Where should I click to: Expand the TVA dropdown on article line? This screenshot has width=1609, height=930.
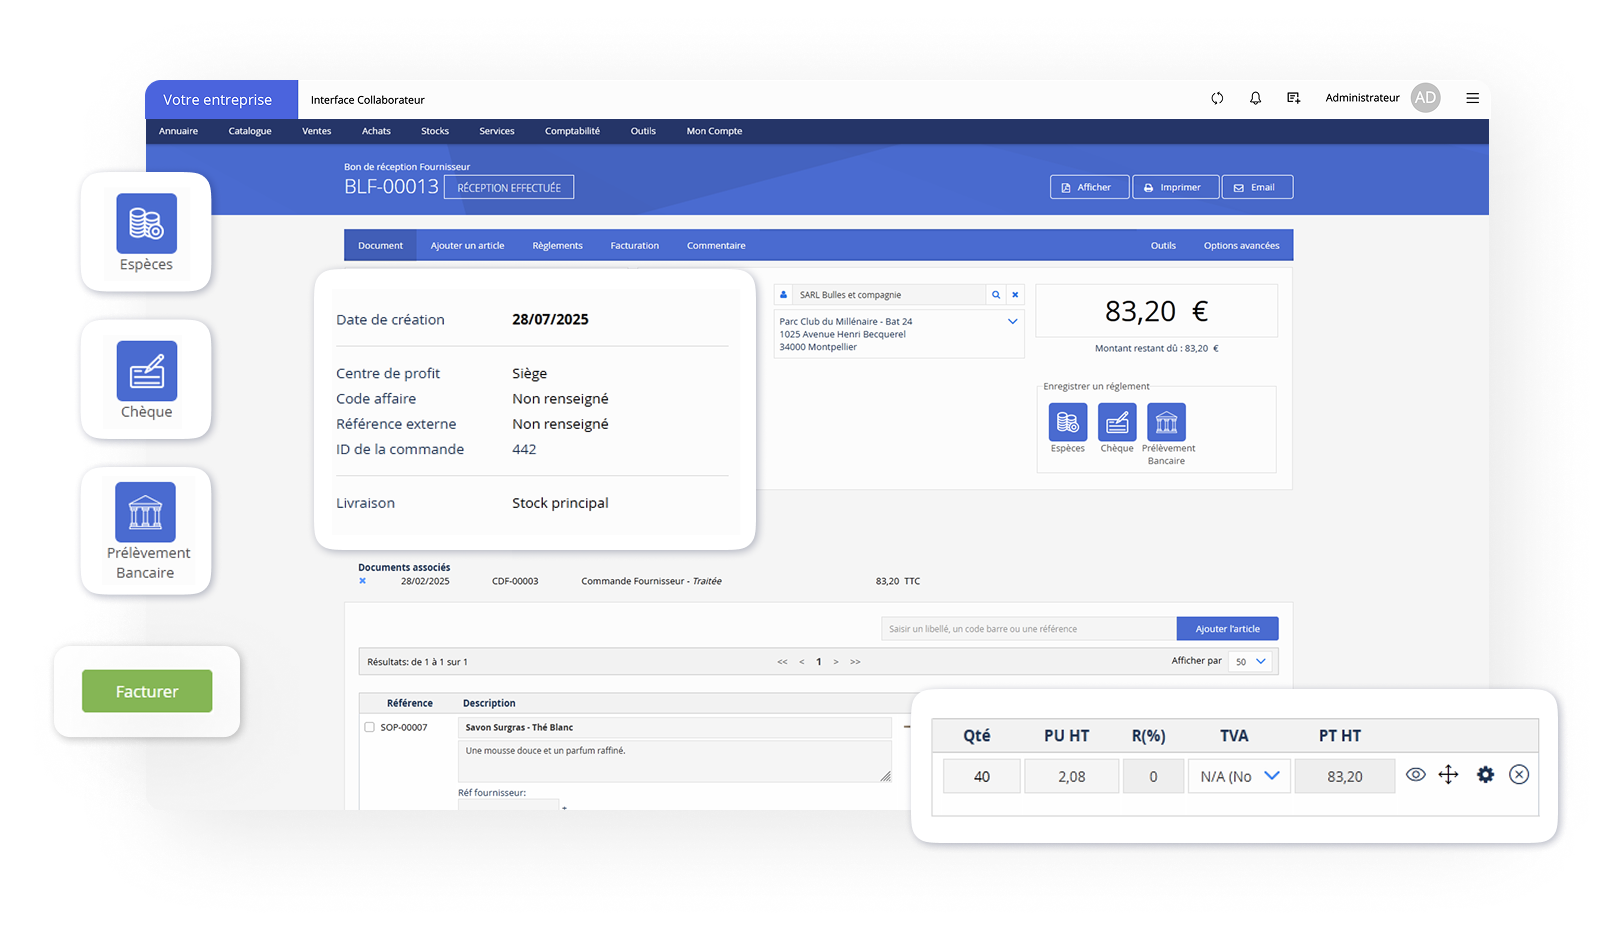pos(1239,776)
